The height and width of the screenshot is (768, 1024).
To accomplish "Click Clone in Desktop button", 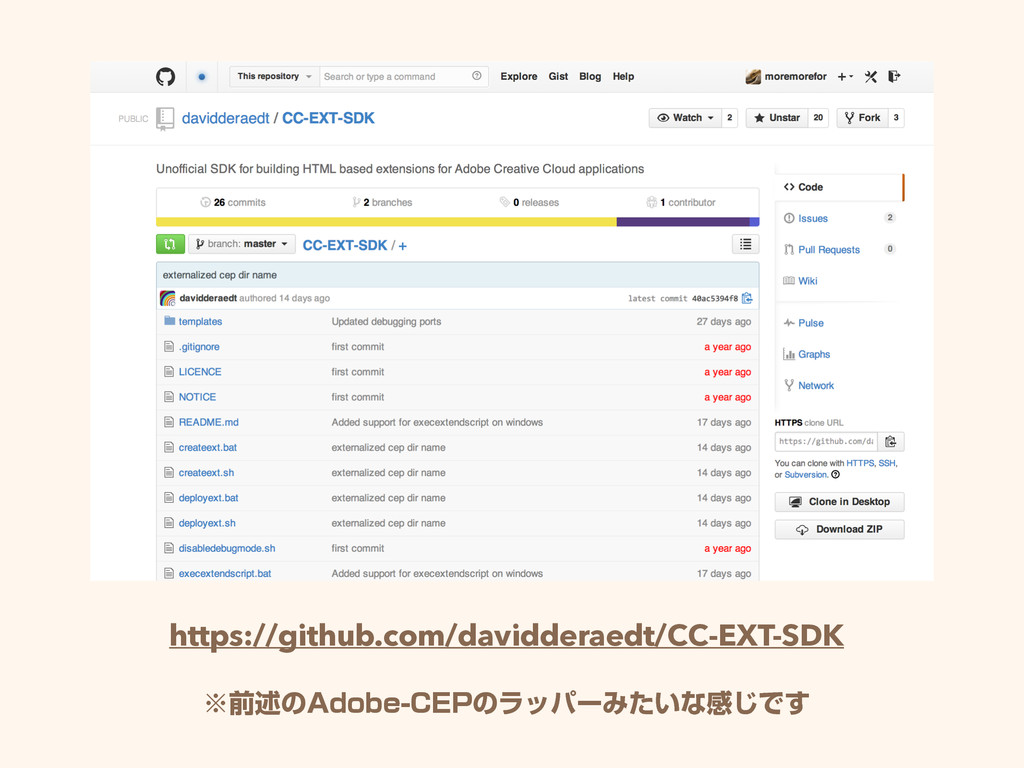I will click(840, 502).
